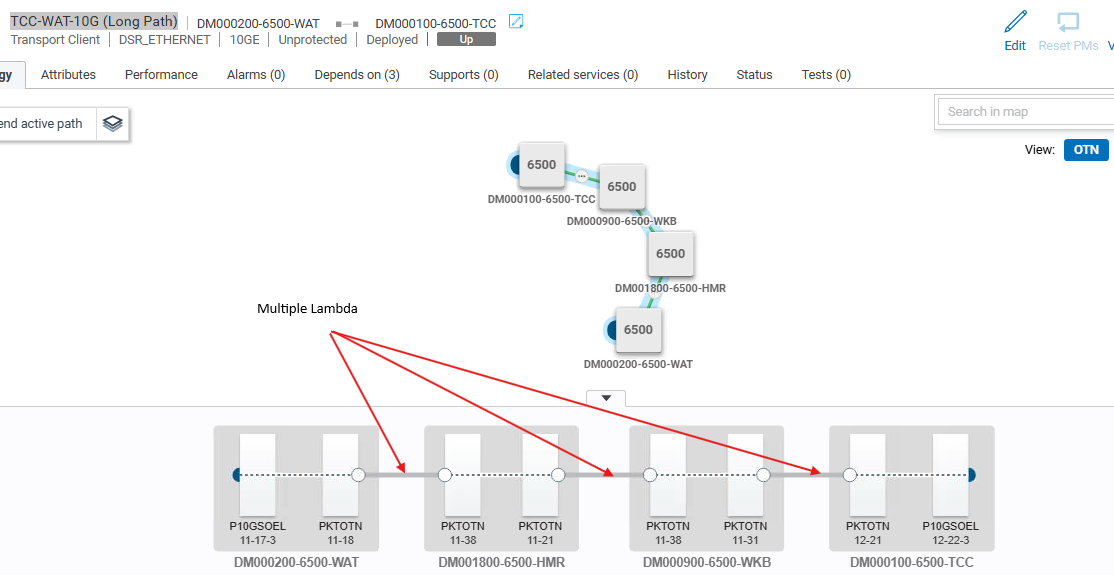1114x575 pixels.
Task: Click the Search in map field
Action: 1025,112
